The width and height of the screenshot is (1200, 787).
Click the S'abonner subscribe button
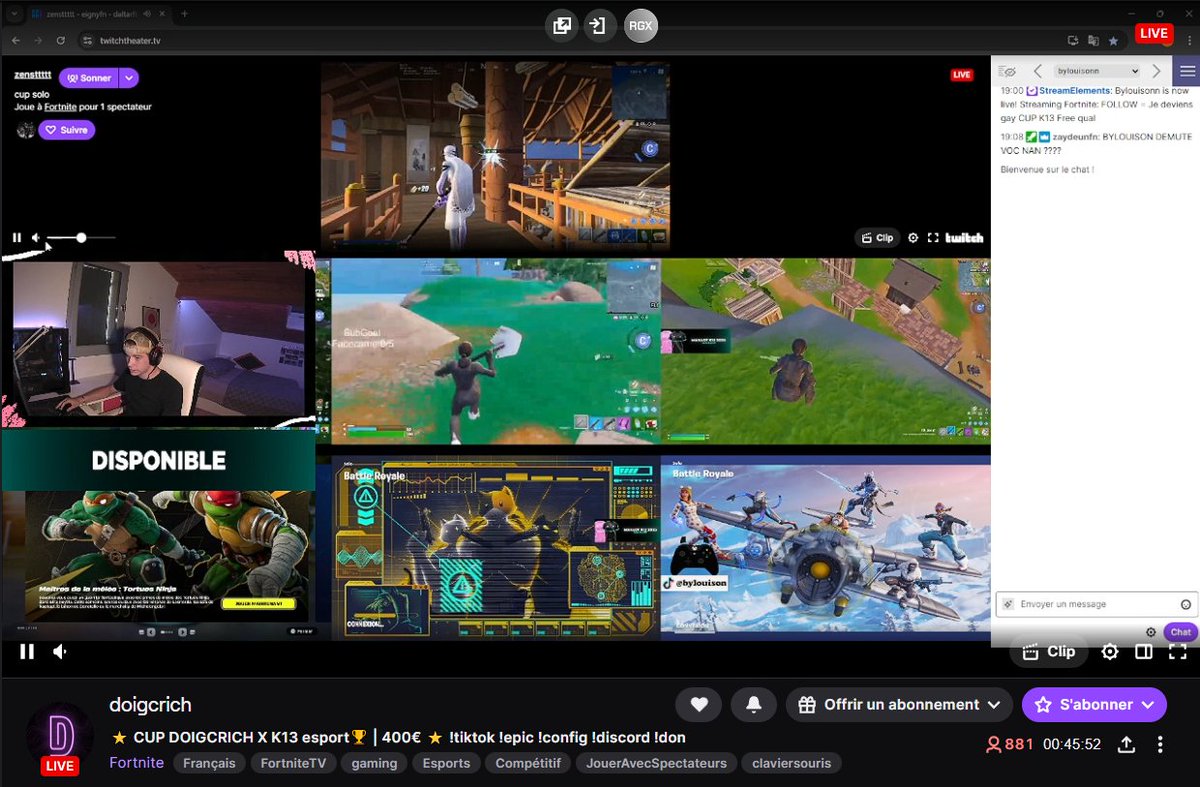pyautogui.click(x=1094, y=705)
